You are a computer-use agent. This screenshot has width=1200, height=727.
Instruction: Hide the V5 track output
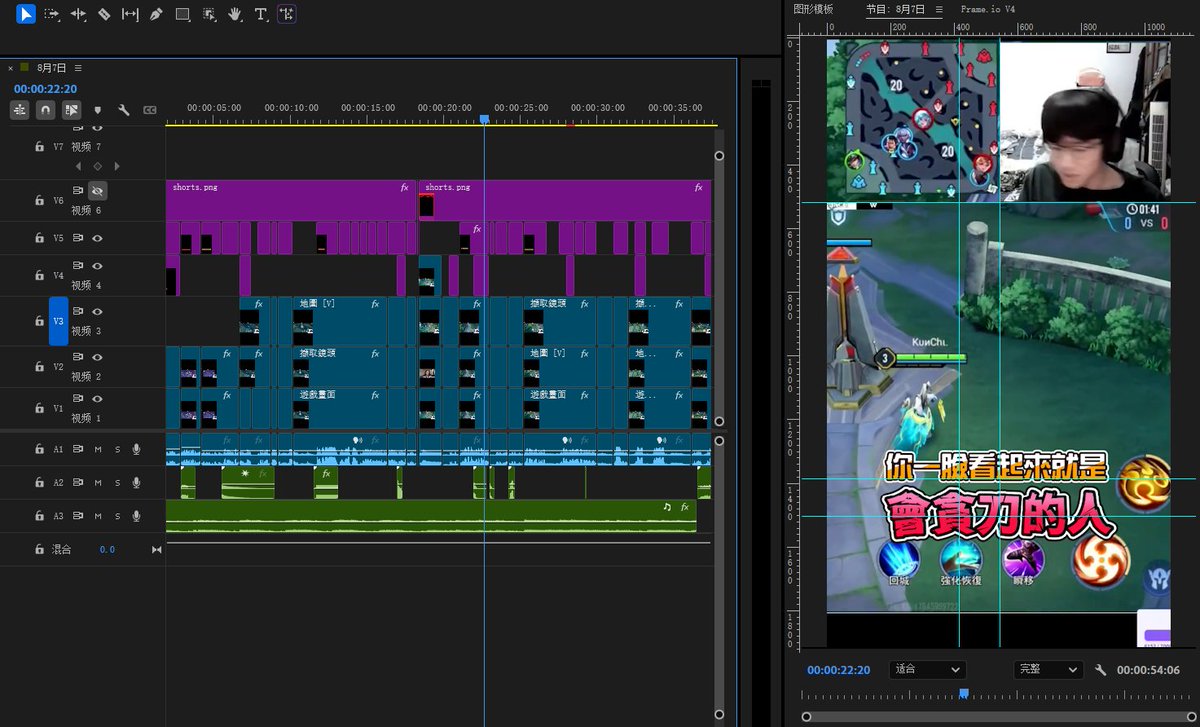(98, 238)
